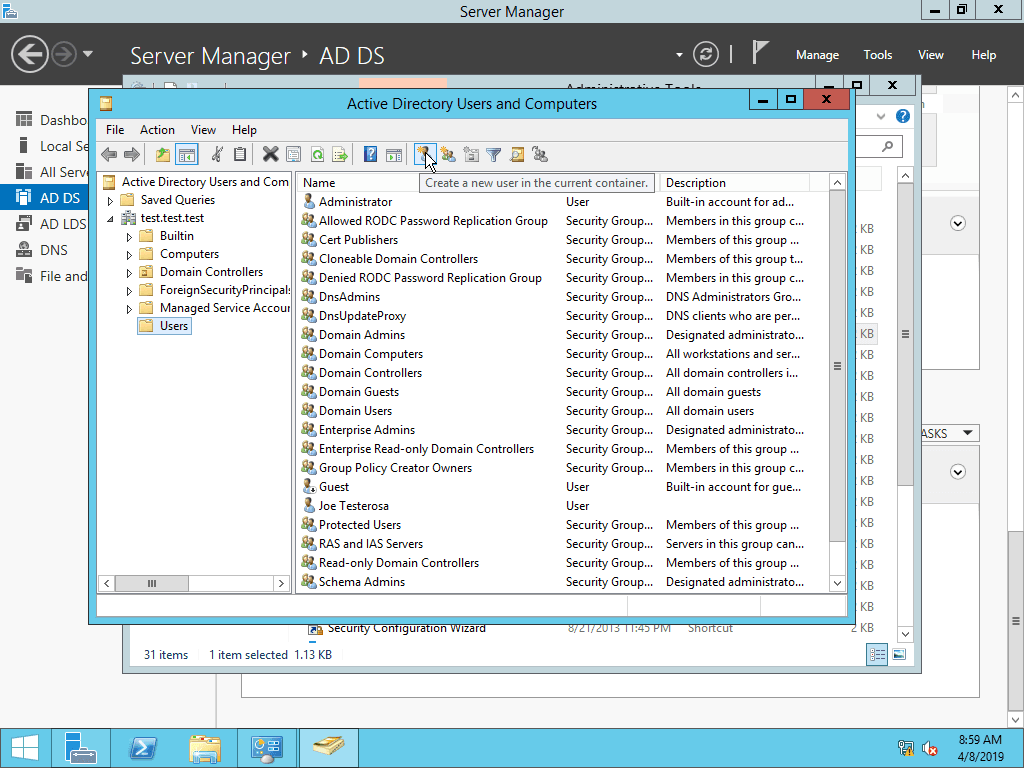Click the Refresh toolbar icon

point(317,155)
